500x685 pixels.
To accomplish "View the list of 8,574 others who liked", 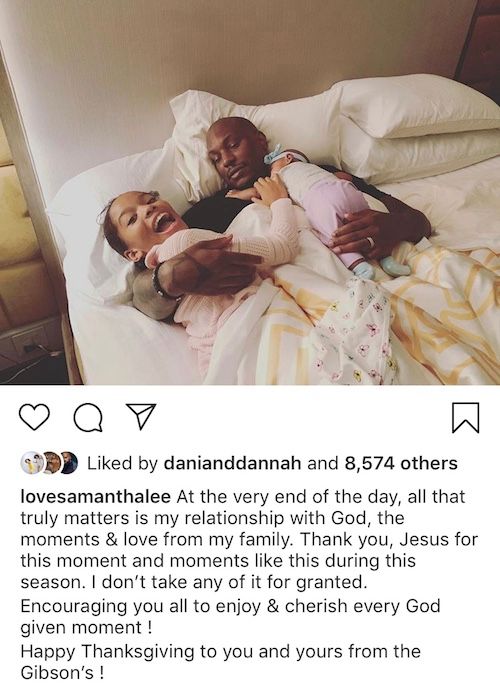I will [x=401, y=464].
